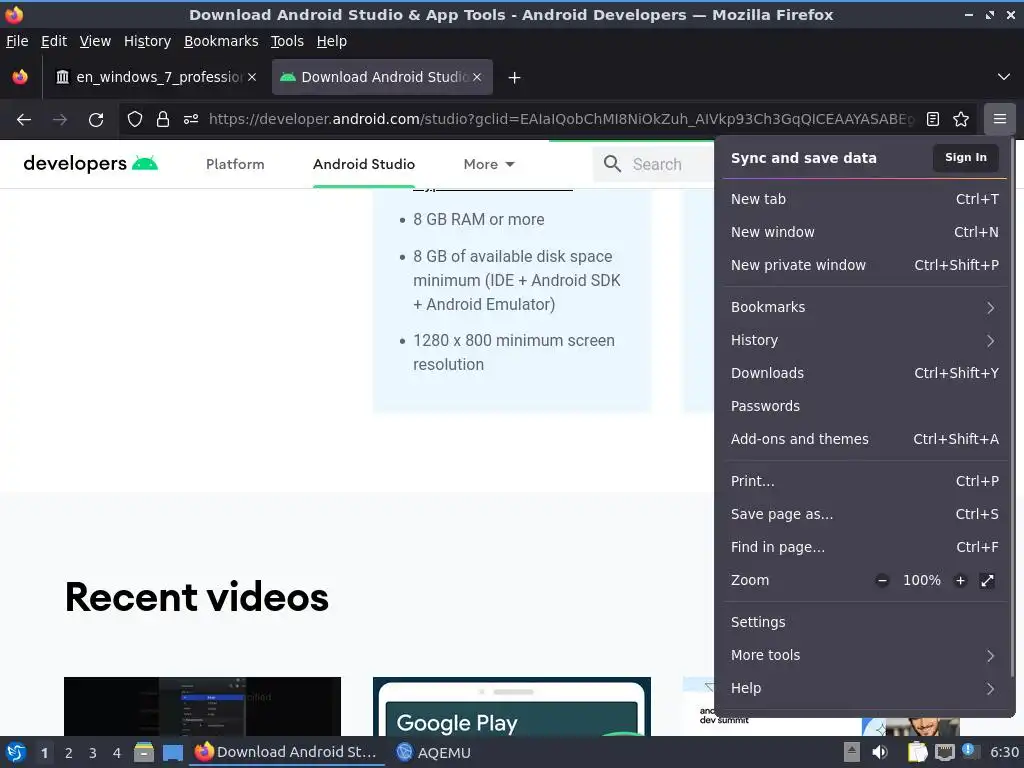Click the site security padlock icon
1024x768 pixels.
pos(163,119)
